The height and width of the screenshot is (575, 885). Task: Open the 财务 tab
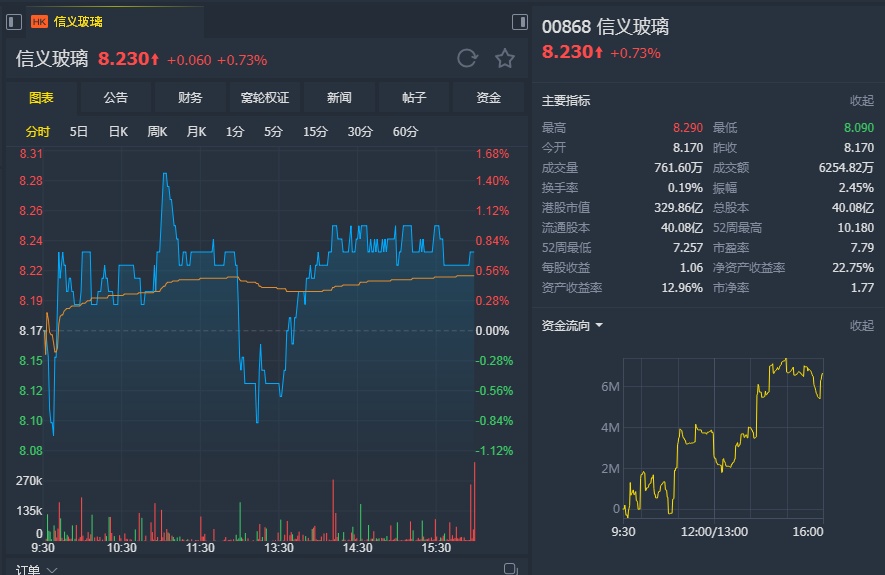190,98
